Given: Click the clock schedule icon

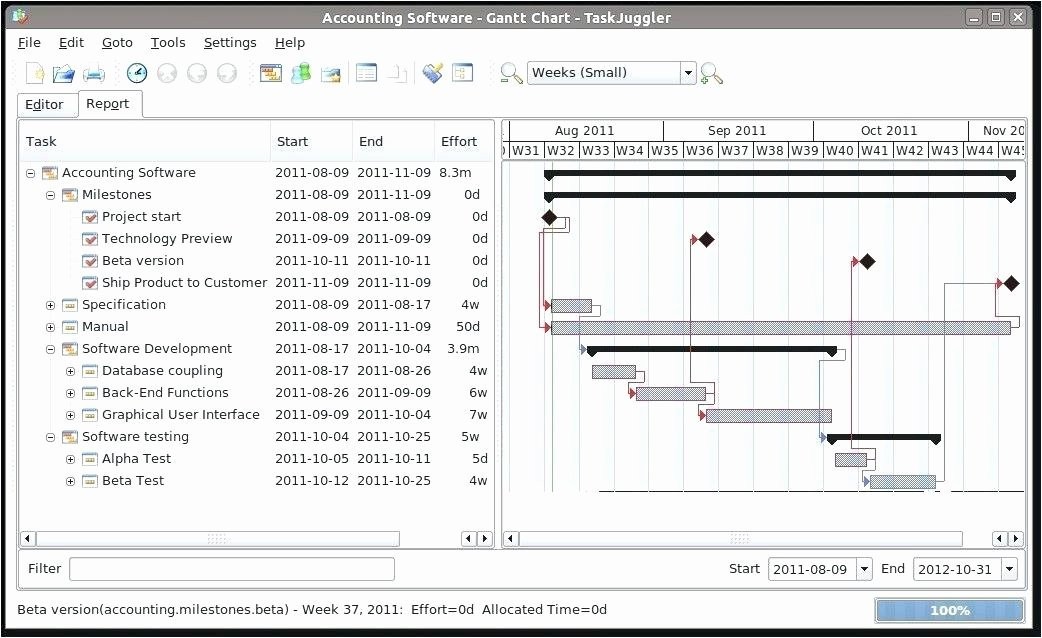Looking at the screenshot, I should (x=137, y=73).
